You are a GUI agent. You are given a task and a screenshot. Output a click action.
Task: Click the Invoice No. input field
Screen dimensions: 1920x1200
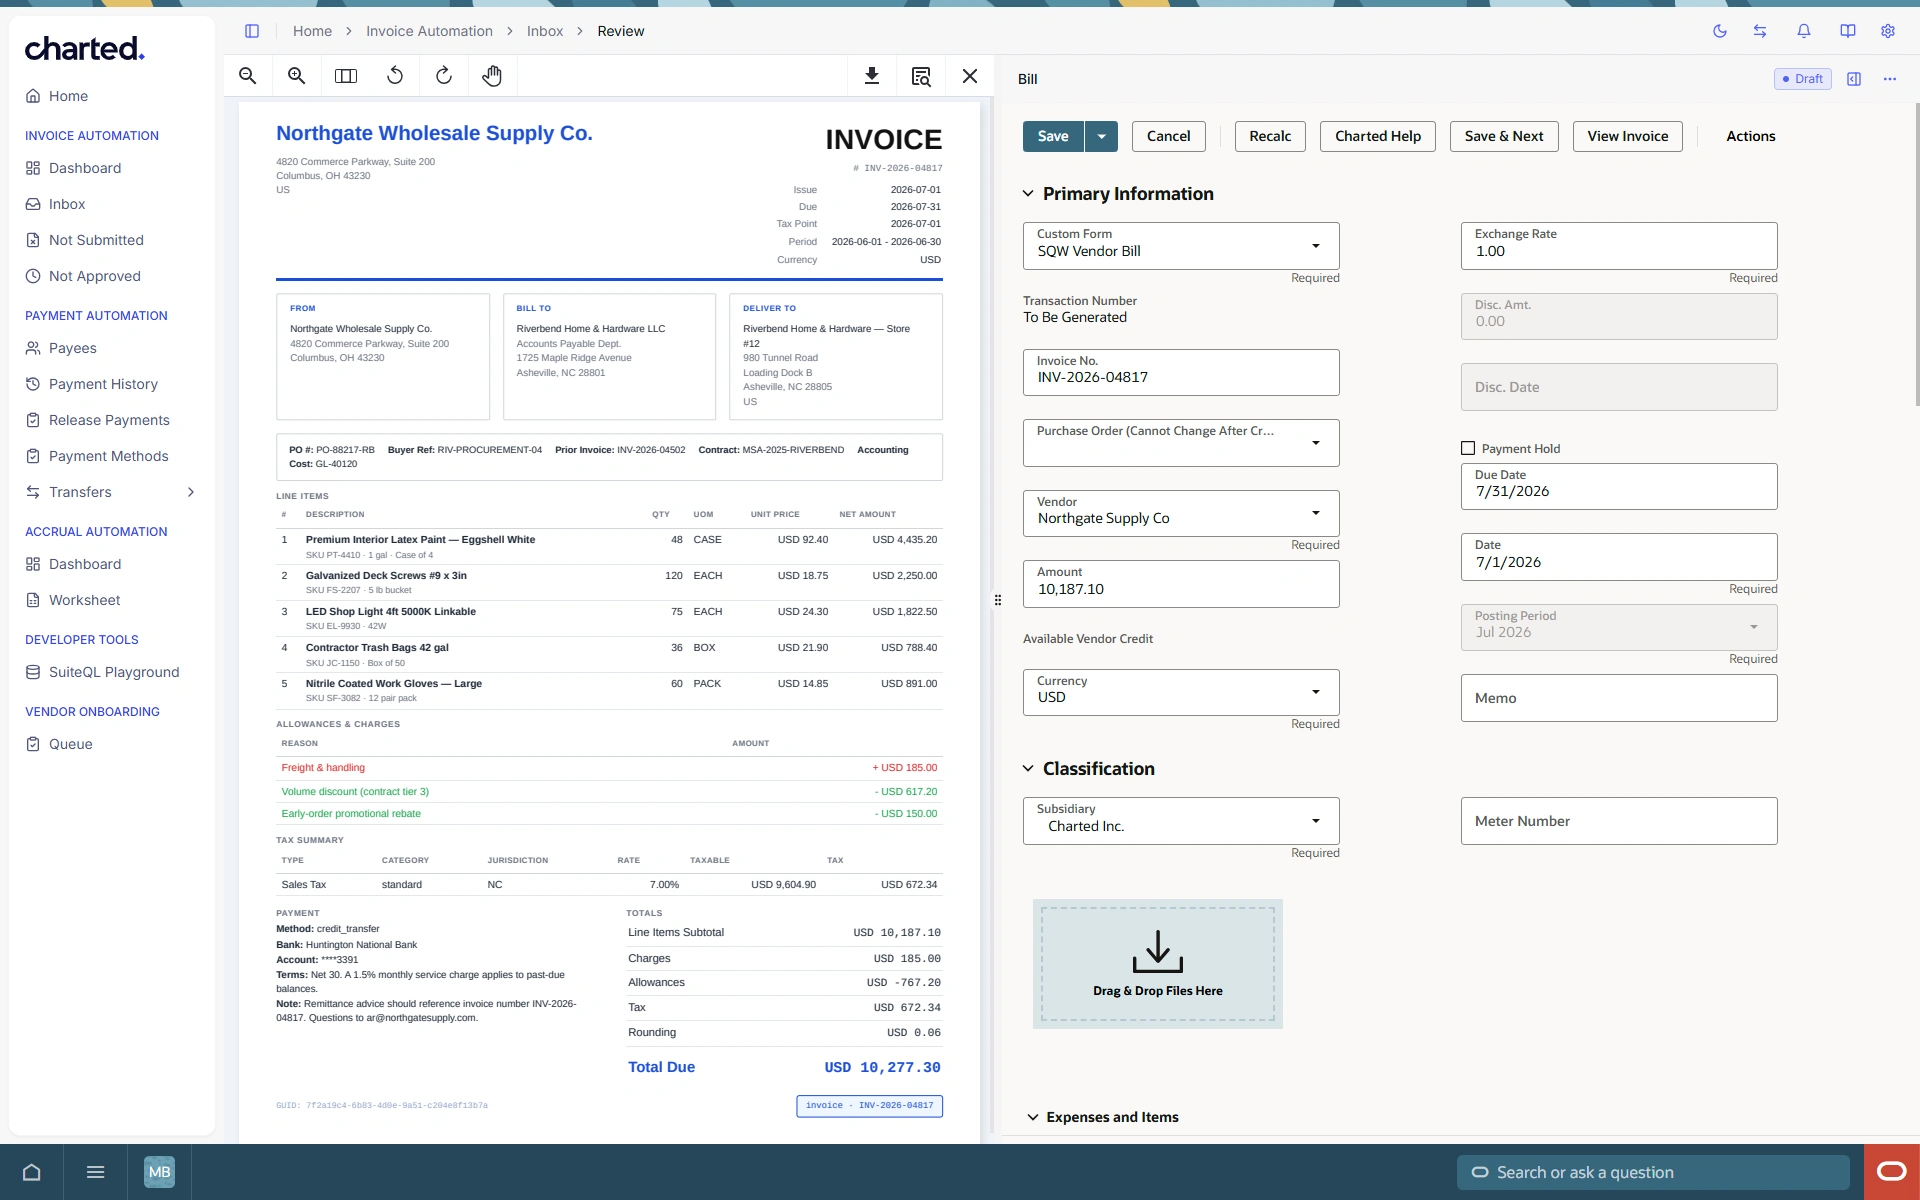click(x=1181, y=372)
